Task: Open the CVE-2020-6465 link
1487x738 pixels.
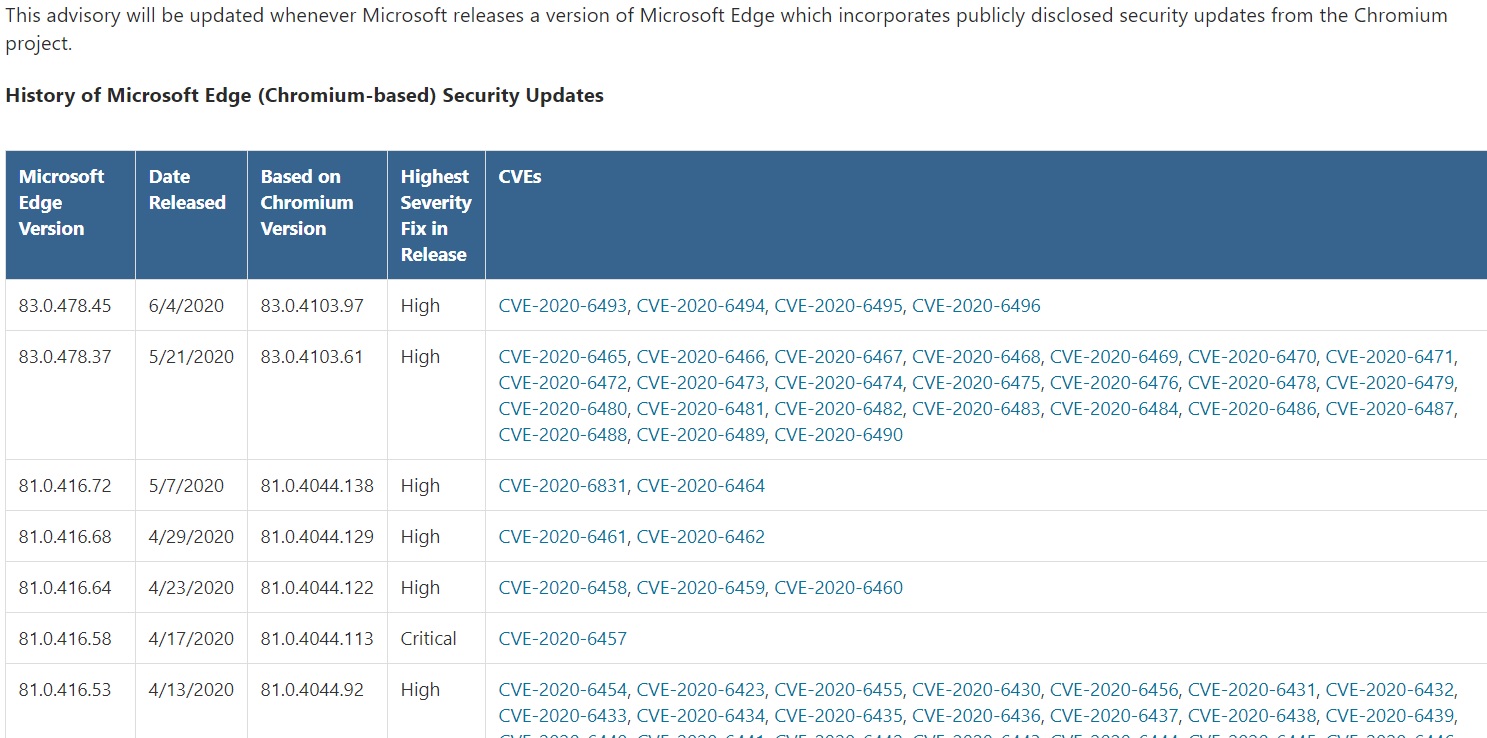Action: pos(563,357)
